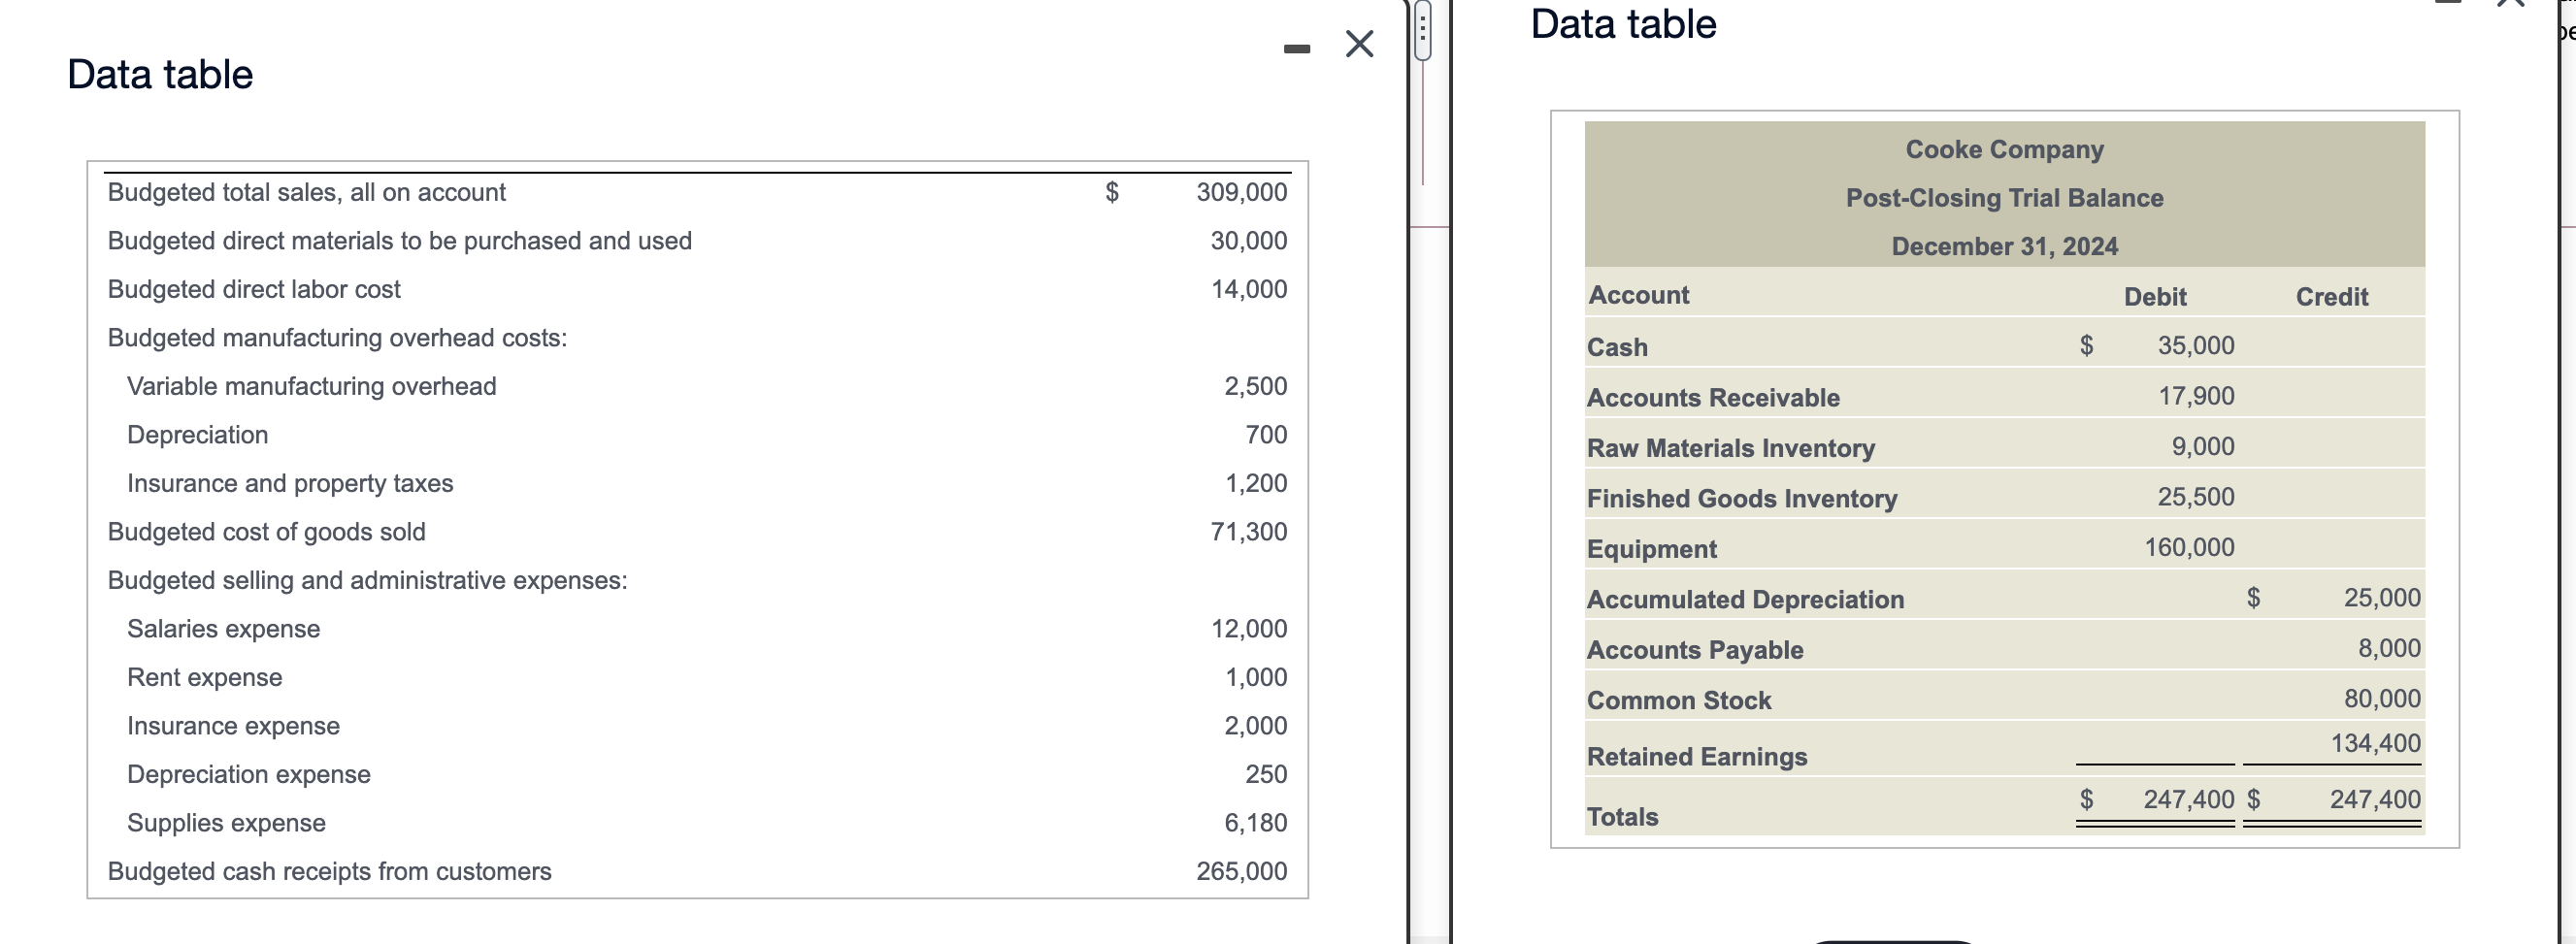Image resolution: width=2576 pixels, height=944 pixels.
Task: Select the dollar sign next to Budgeted total sales
Action: 1110,192
